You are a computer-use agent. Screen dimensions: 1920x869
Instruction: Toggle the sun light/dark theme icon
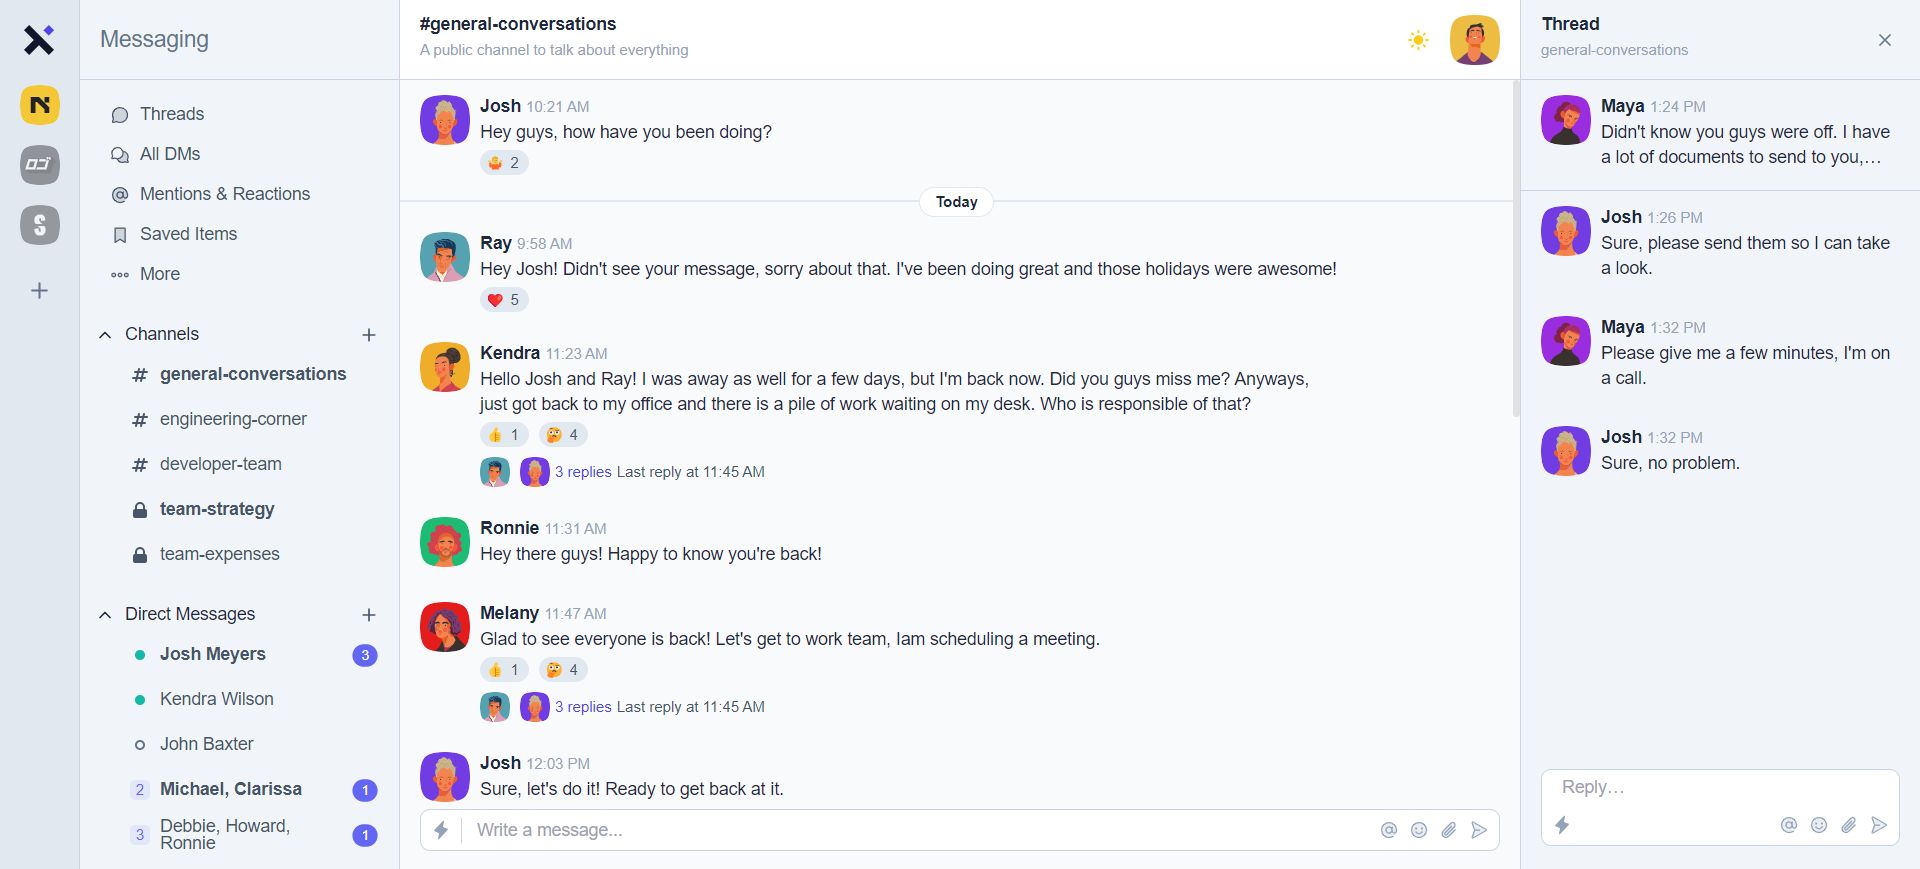pyautogui.click(x=1418, y=40)
